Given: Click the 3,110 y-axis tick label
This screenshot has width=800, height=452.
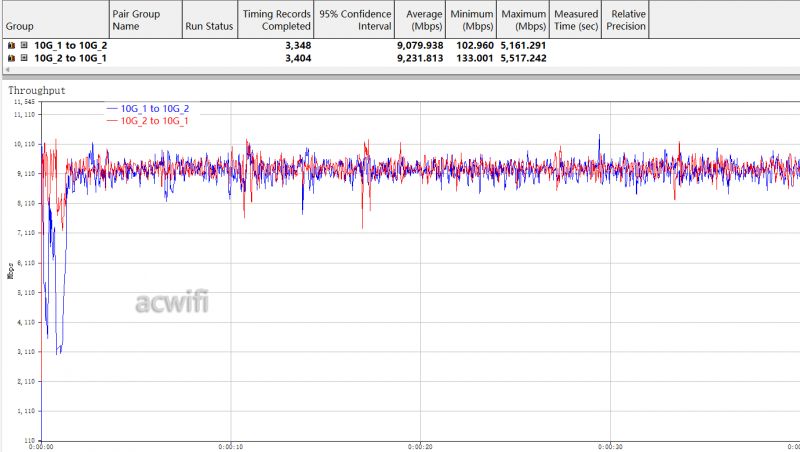Looking at the screenshot, I should pyautogui.click(x=26, y=352).
